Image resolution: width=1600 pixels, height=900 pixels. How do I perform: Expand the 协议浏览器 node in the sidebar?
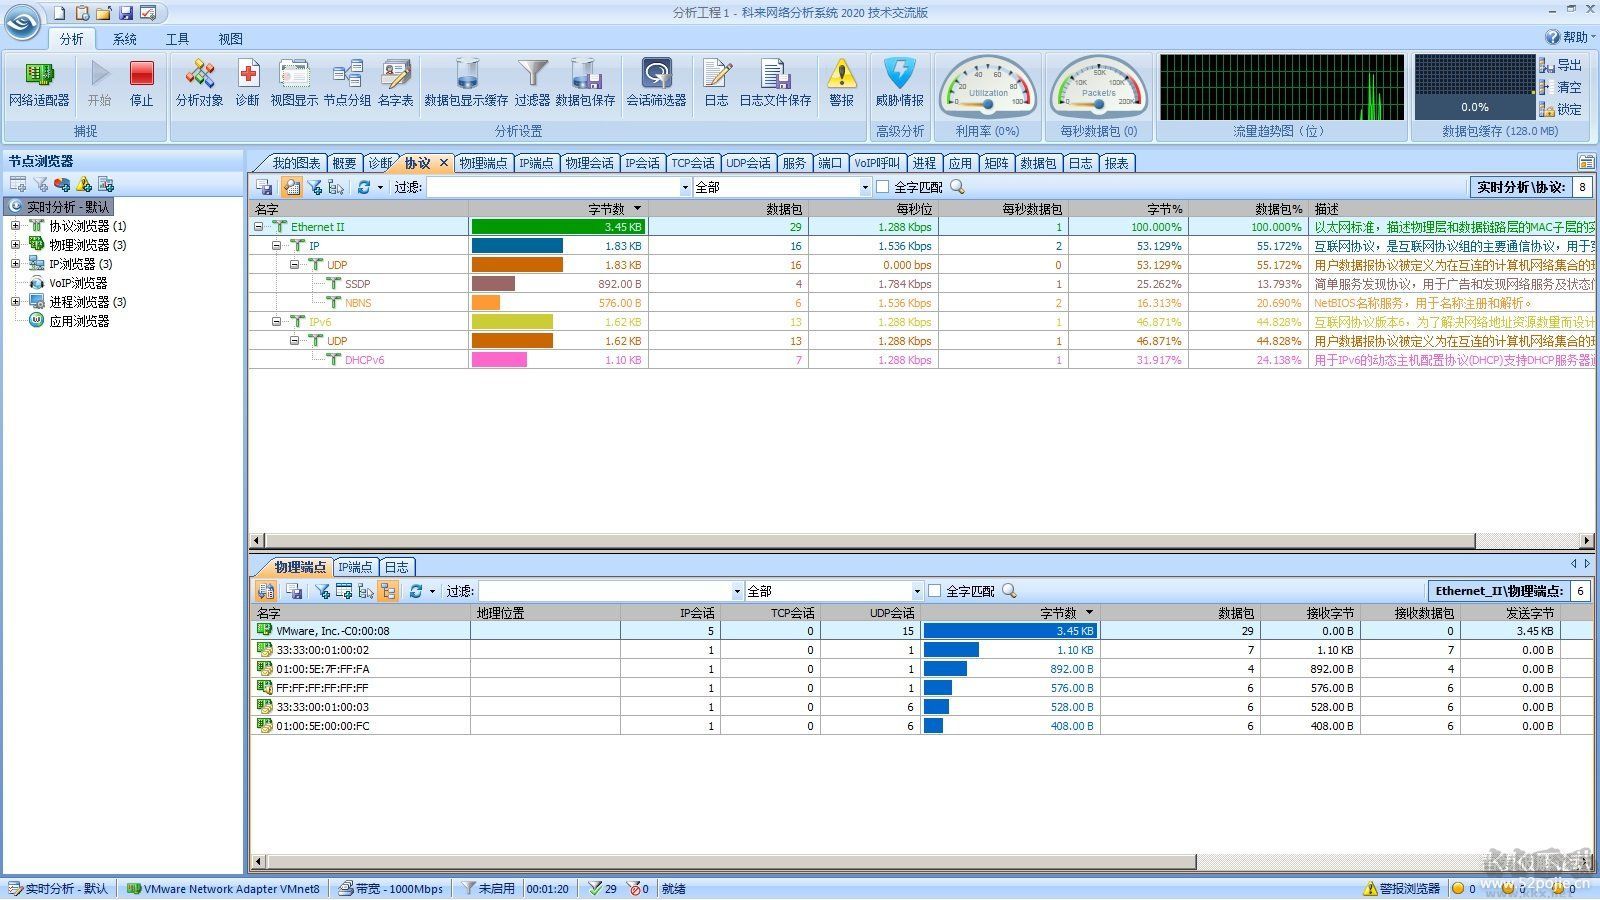15,226
